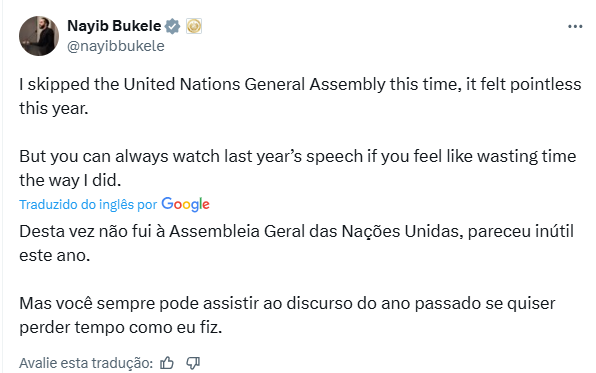596x373 pixels.
Task: Rate translation with thumbs down
Action: [x=193, y=363]
